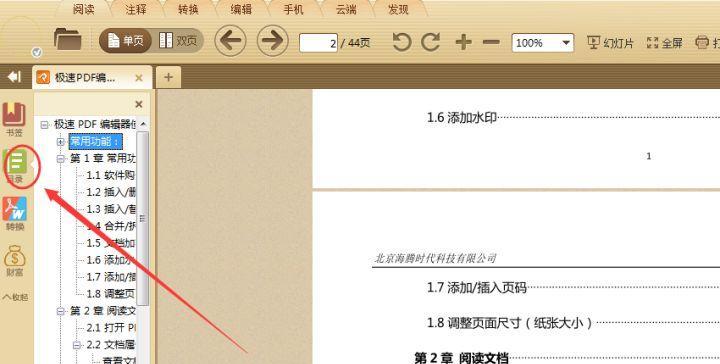Switch to 单页 single page view
The height and width of the screenshot is (364, 720).
pos(125,41)
